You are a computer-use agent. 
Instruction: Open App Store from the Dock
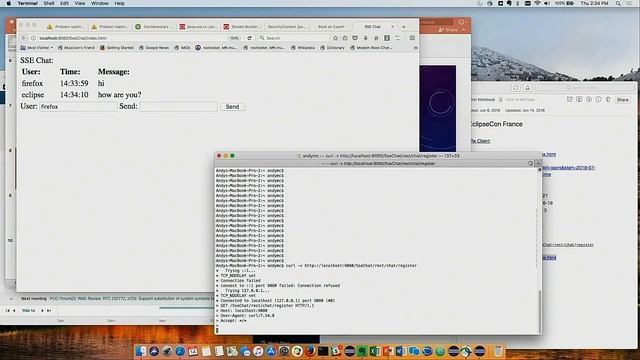[x=271, y=351]
